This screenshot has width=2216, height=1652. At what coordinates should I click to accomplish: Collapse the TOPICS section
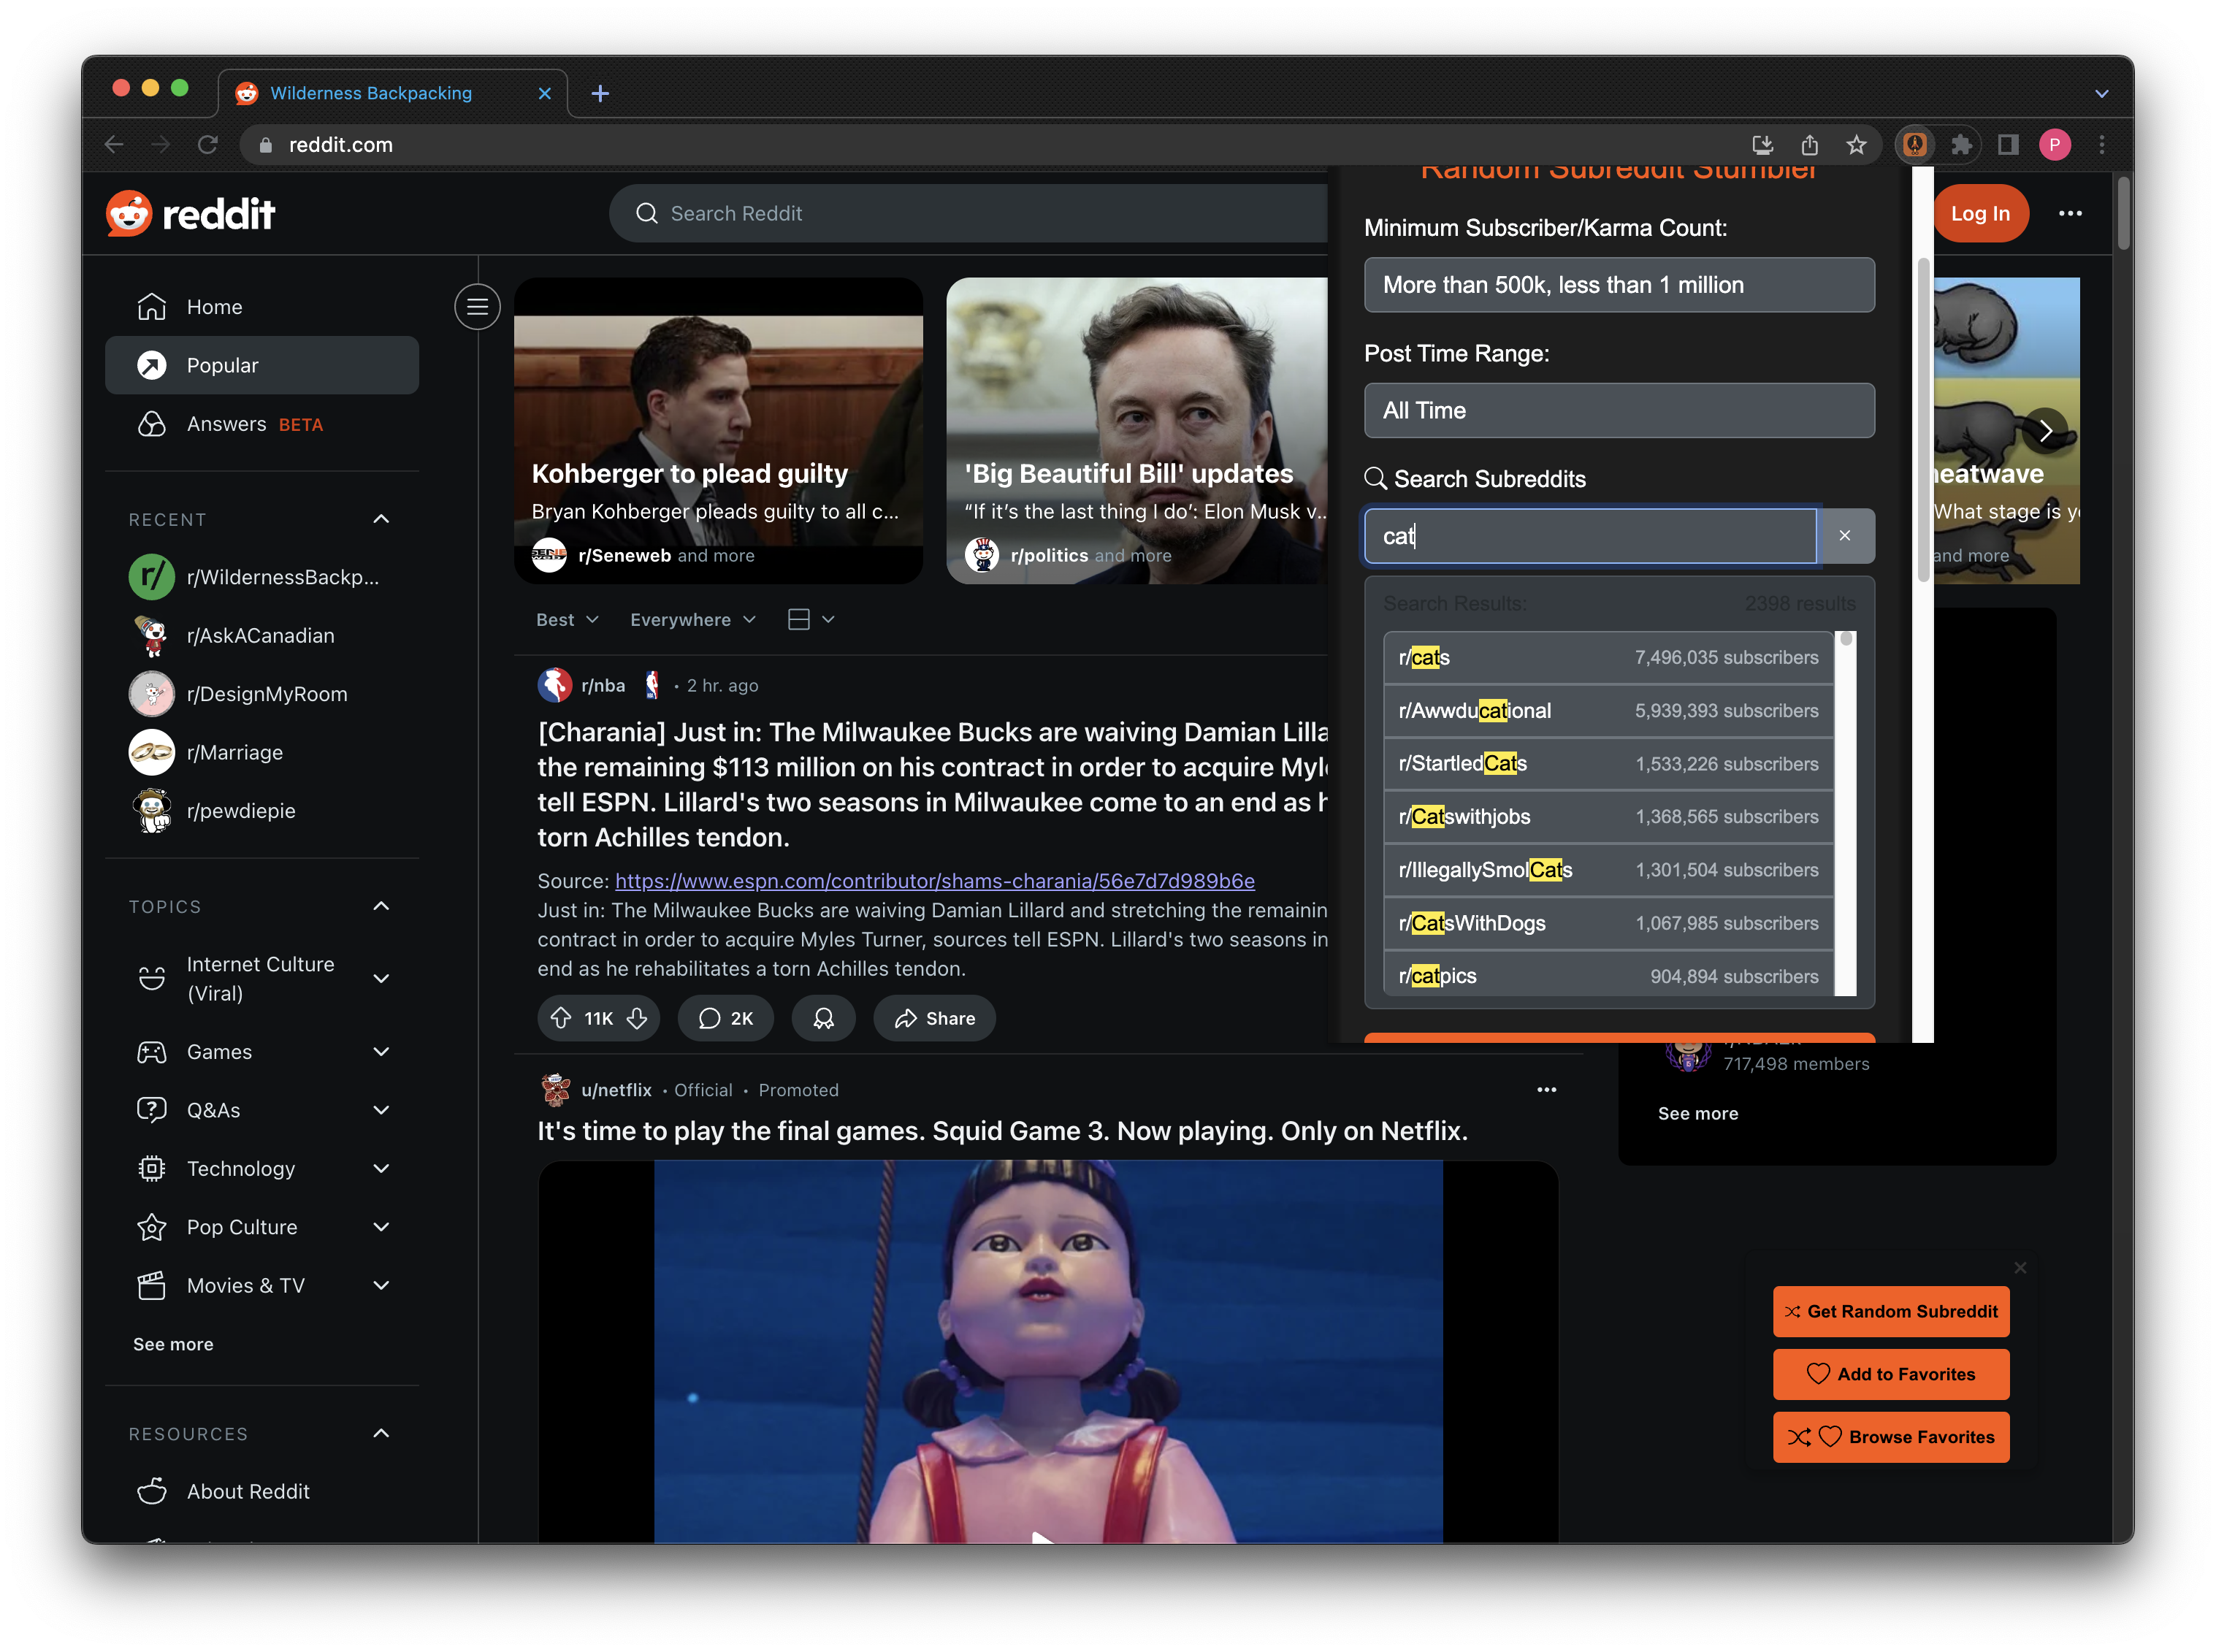(381, 906)
